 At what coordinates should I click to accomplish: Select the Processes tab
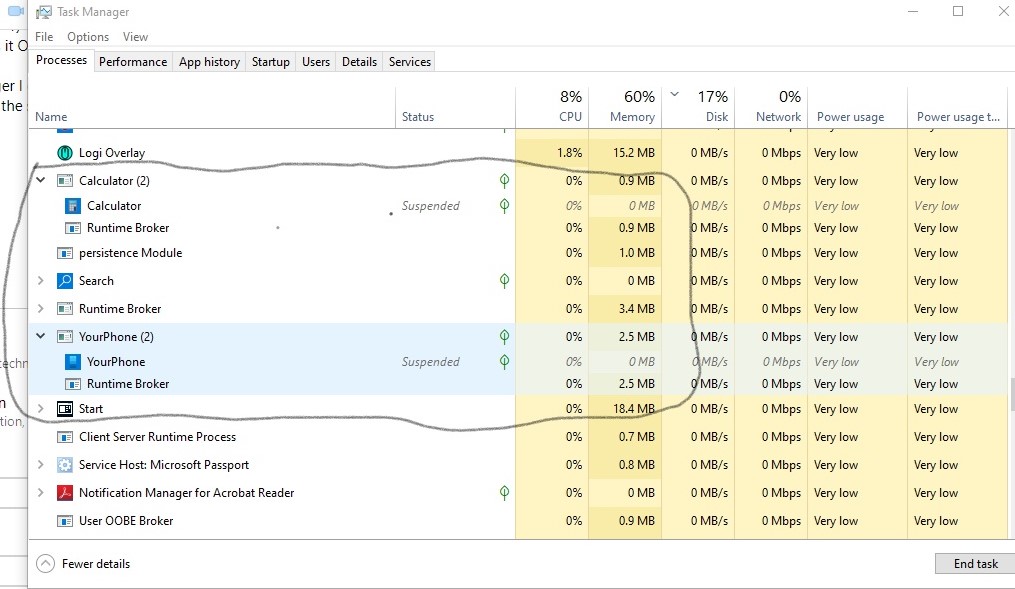[61, 60]
